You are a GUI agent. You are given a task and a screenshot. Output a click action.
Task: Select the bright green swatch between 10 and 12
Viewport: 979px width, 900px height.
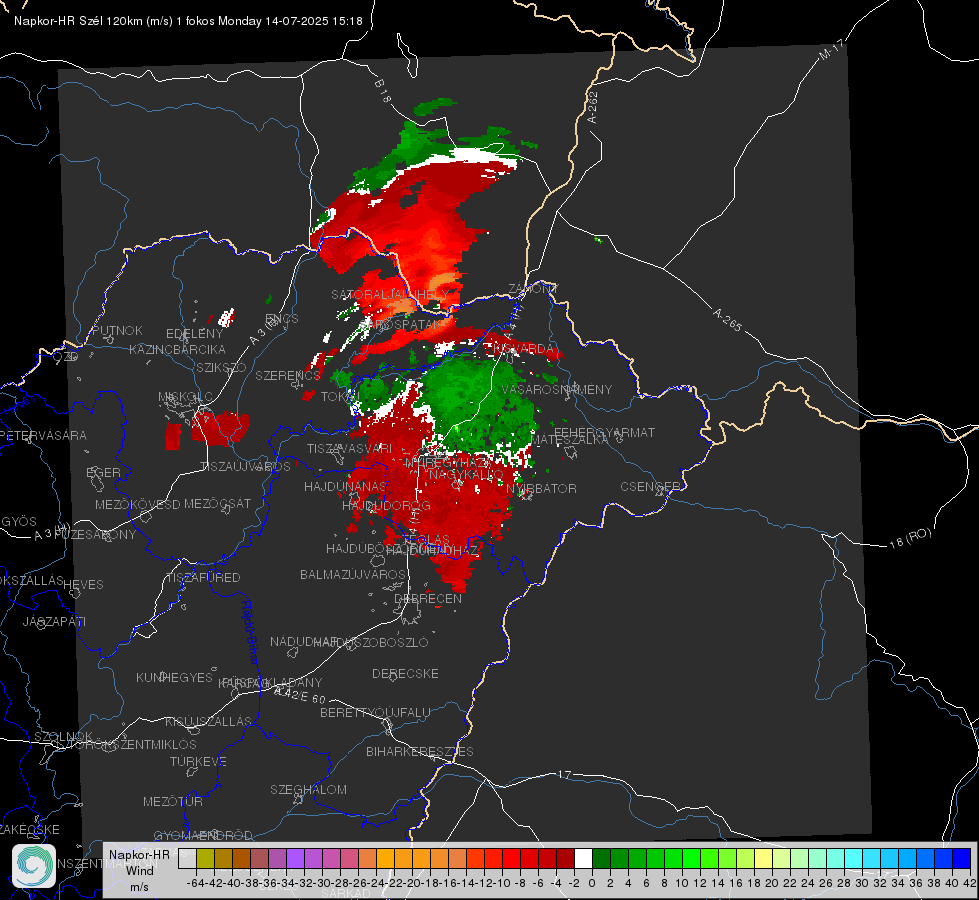pos(691,858)
